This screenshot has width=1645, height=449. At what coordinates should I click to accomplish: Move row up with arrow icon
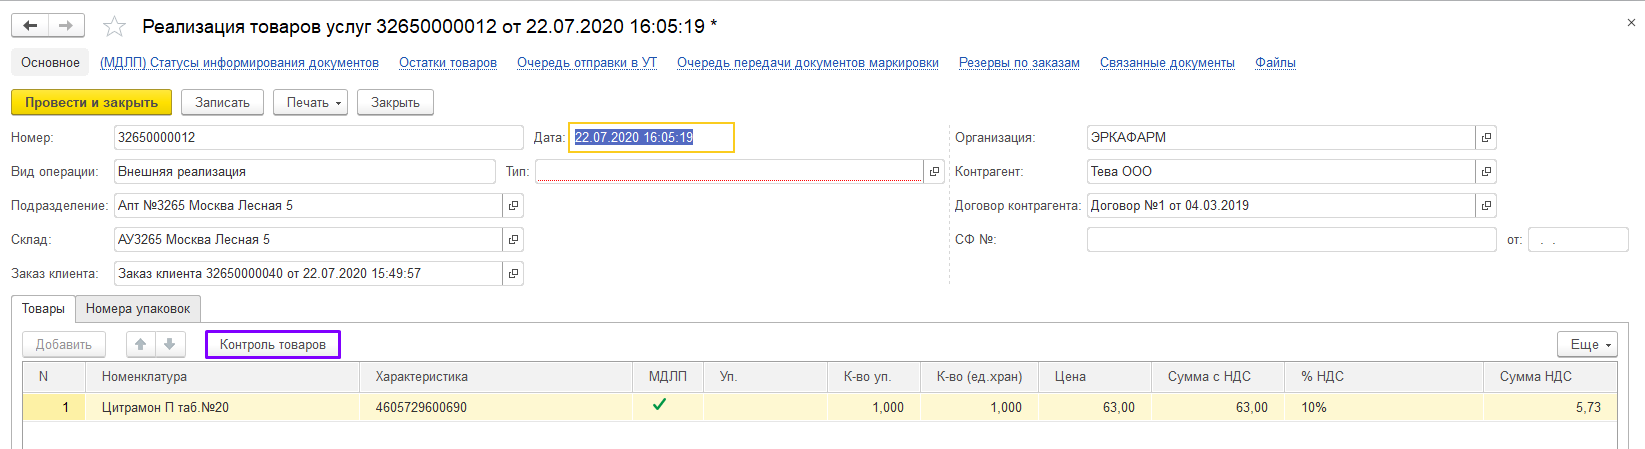141,344
